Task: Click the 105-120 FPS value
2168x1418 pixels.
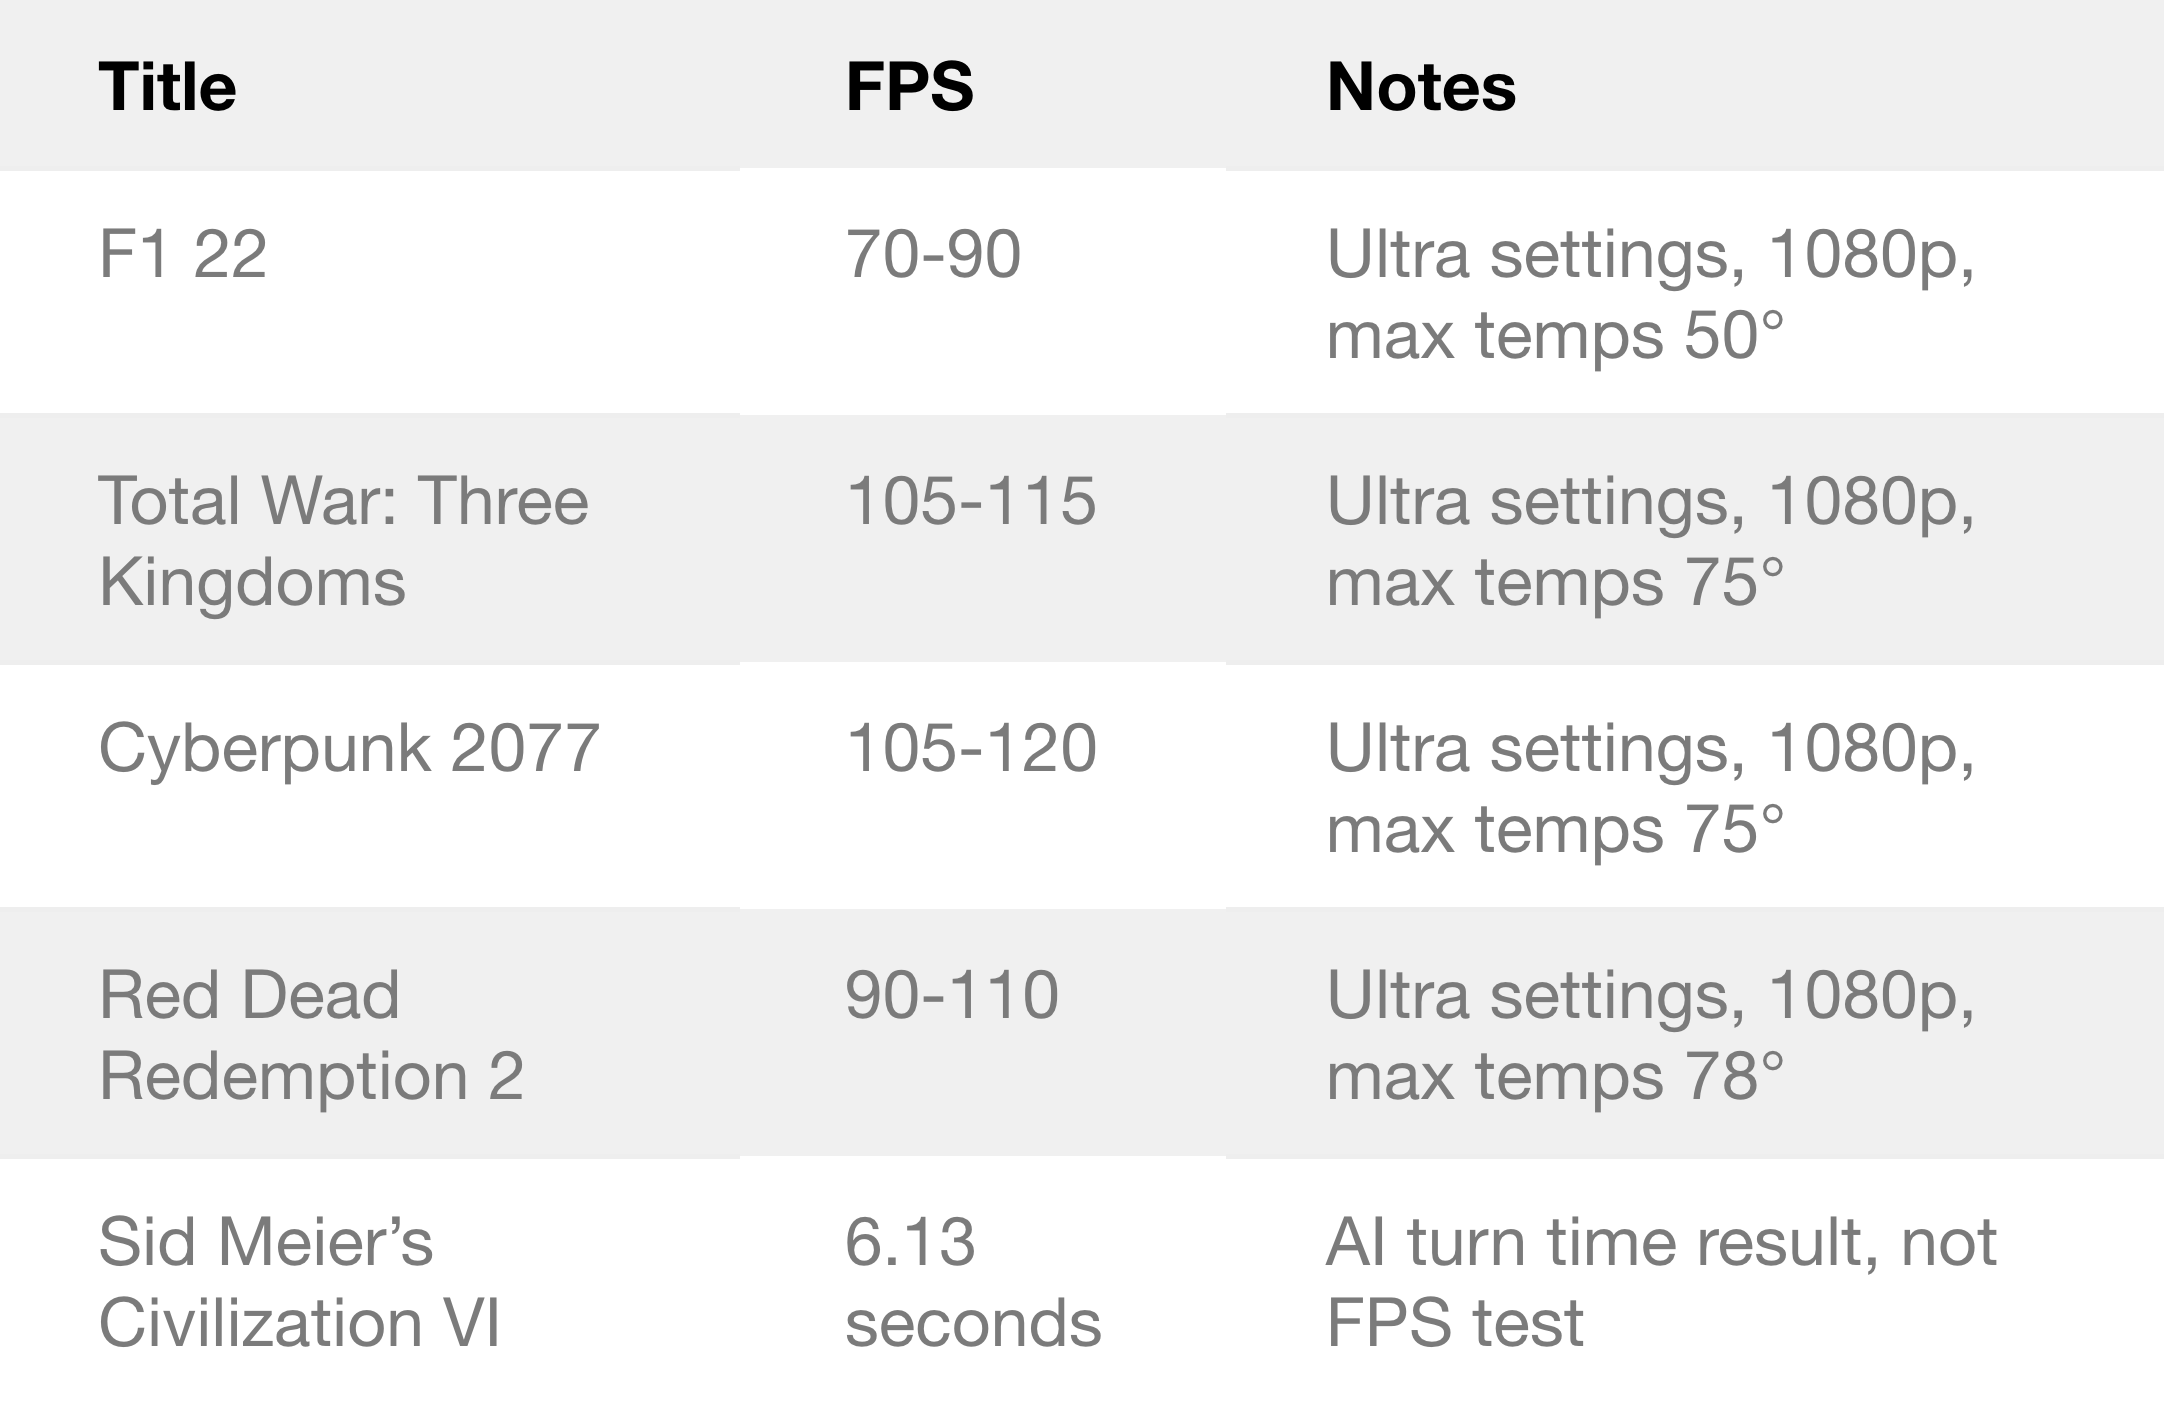Action: 971,748
